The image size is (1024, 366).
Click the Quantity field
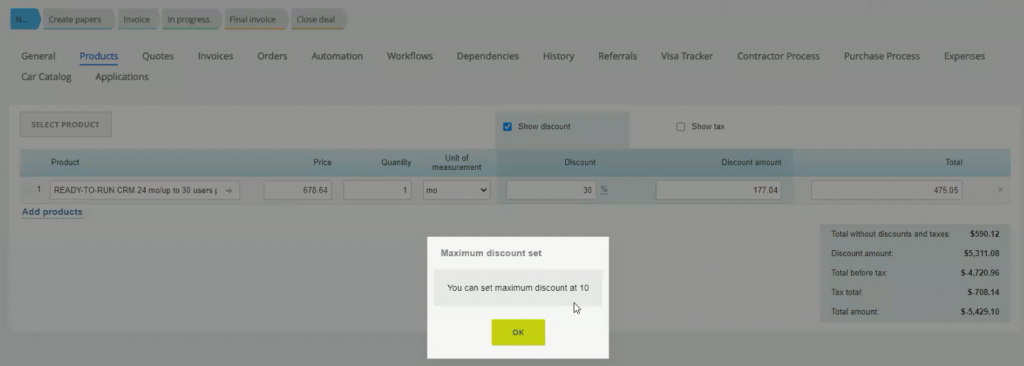377,190
